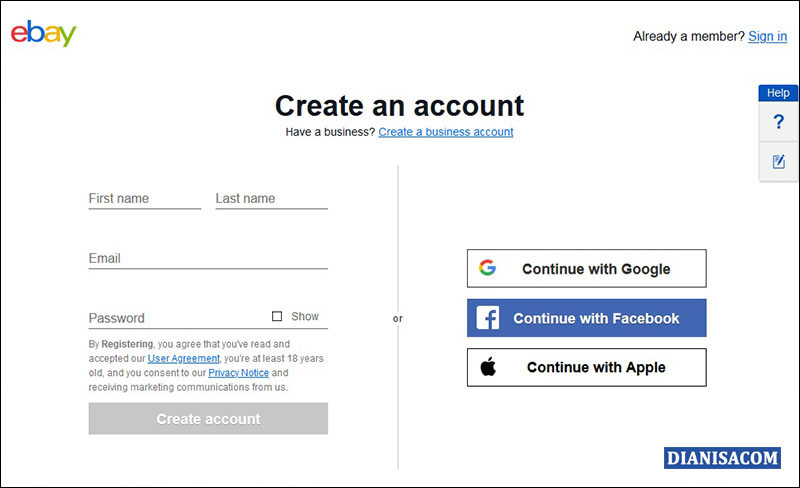
Task: Open the help question mark icon
Action: tap(779, 122)
